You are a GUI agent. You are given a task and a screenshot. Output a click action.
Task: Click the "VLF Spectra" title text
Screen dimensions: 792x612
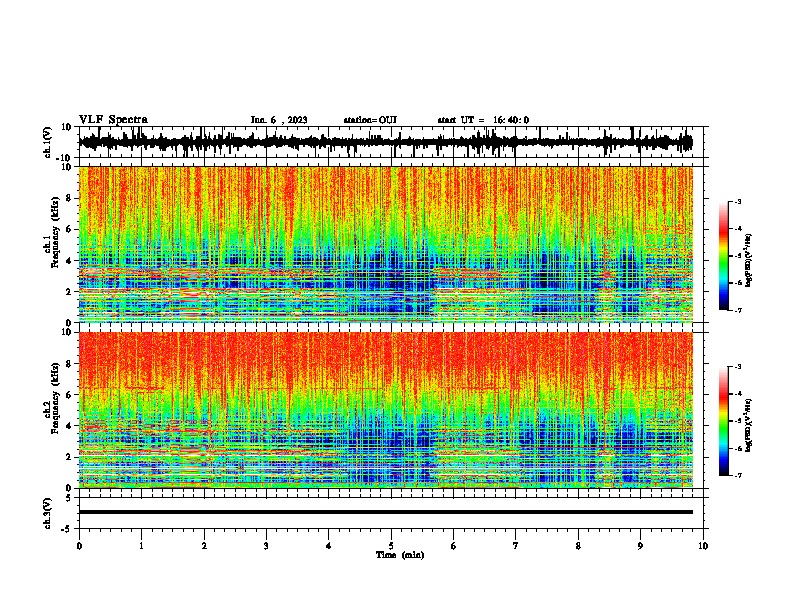coord(113,119)
